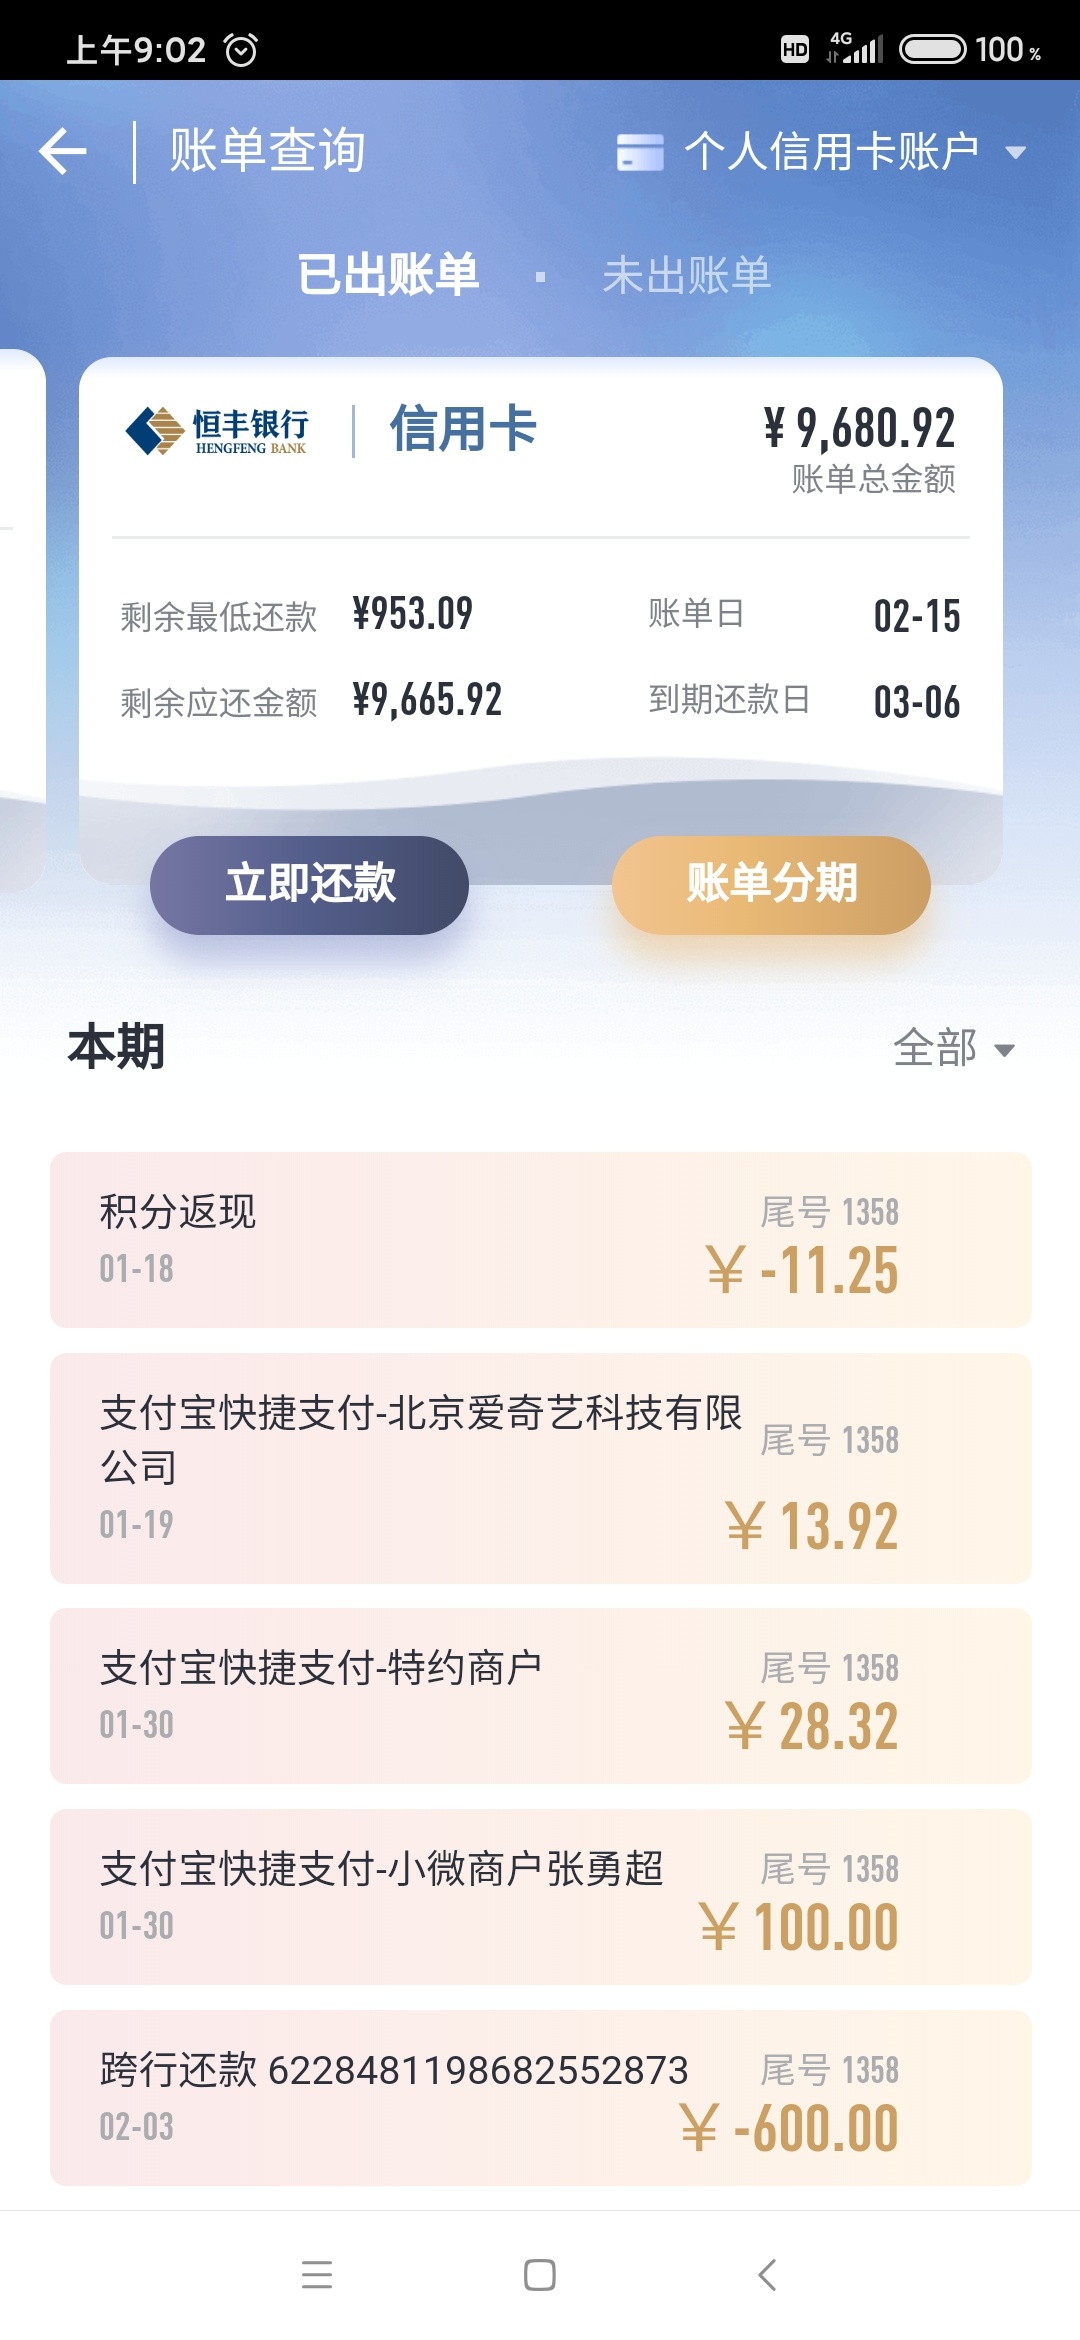Tap the alarm clock status icon

(241, 49)
